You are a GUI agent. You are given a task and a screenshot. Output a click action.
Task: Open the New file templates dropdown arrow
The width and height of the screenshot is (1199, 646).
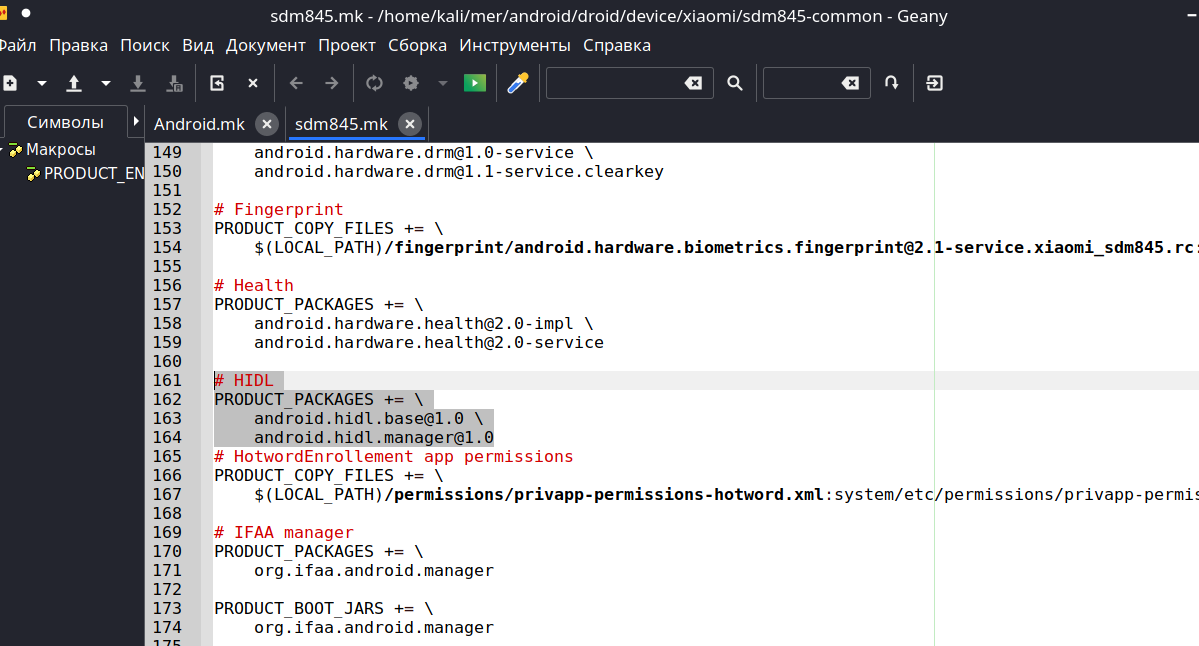tap(42, 83)
